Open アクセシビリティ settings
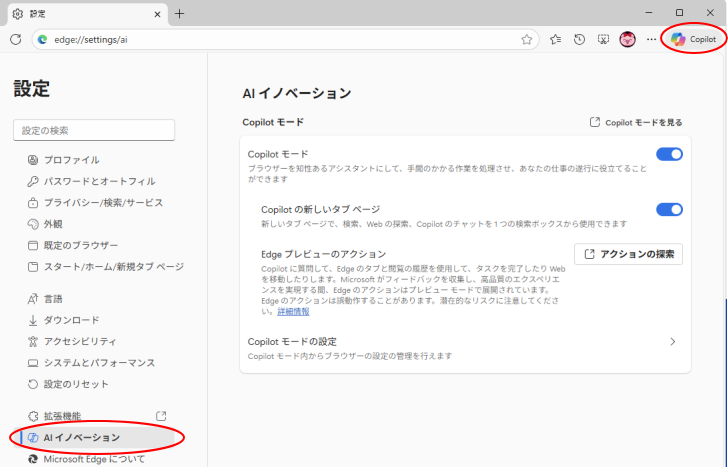This screenshot has height=467, width=728. point(72,342)
